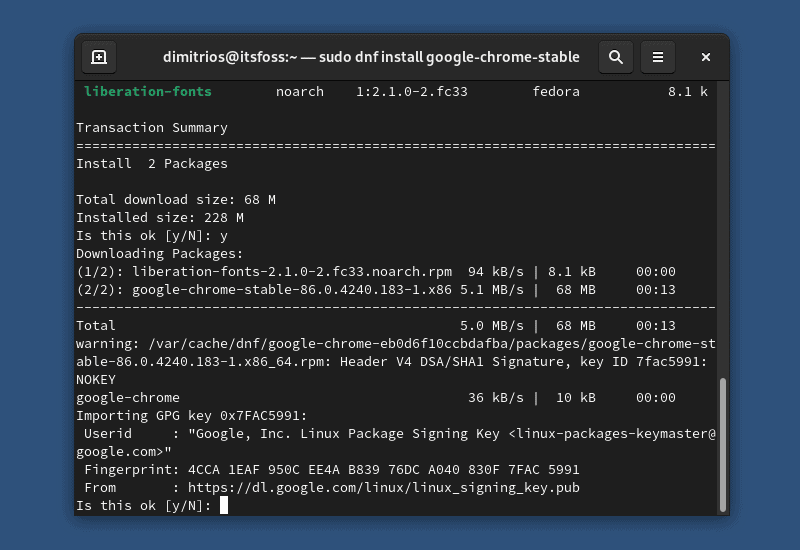Click the 'Installed size: 228 M' line
Image resolution: width=800 pixels, height=550 pixels.
point(160,218)
